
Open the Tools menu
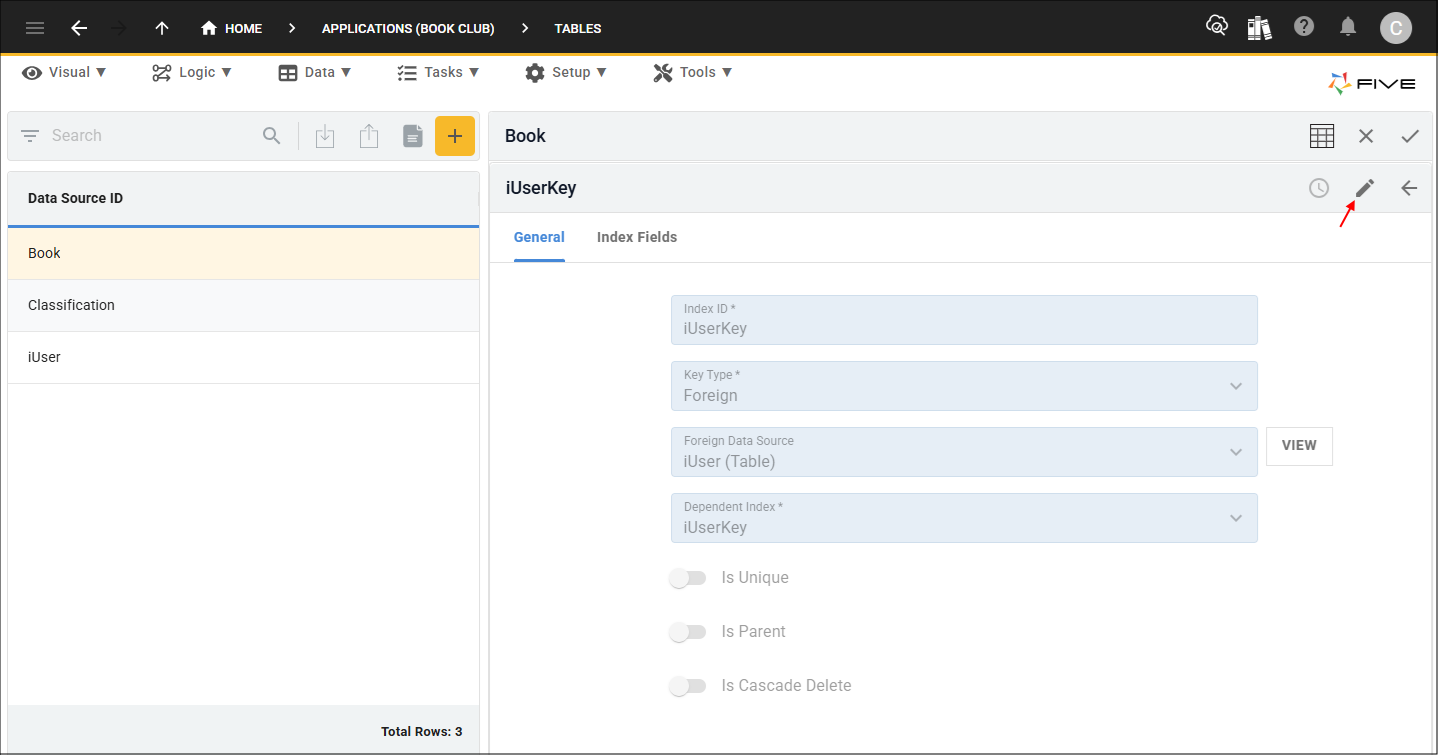click(693, 72)
